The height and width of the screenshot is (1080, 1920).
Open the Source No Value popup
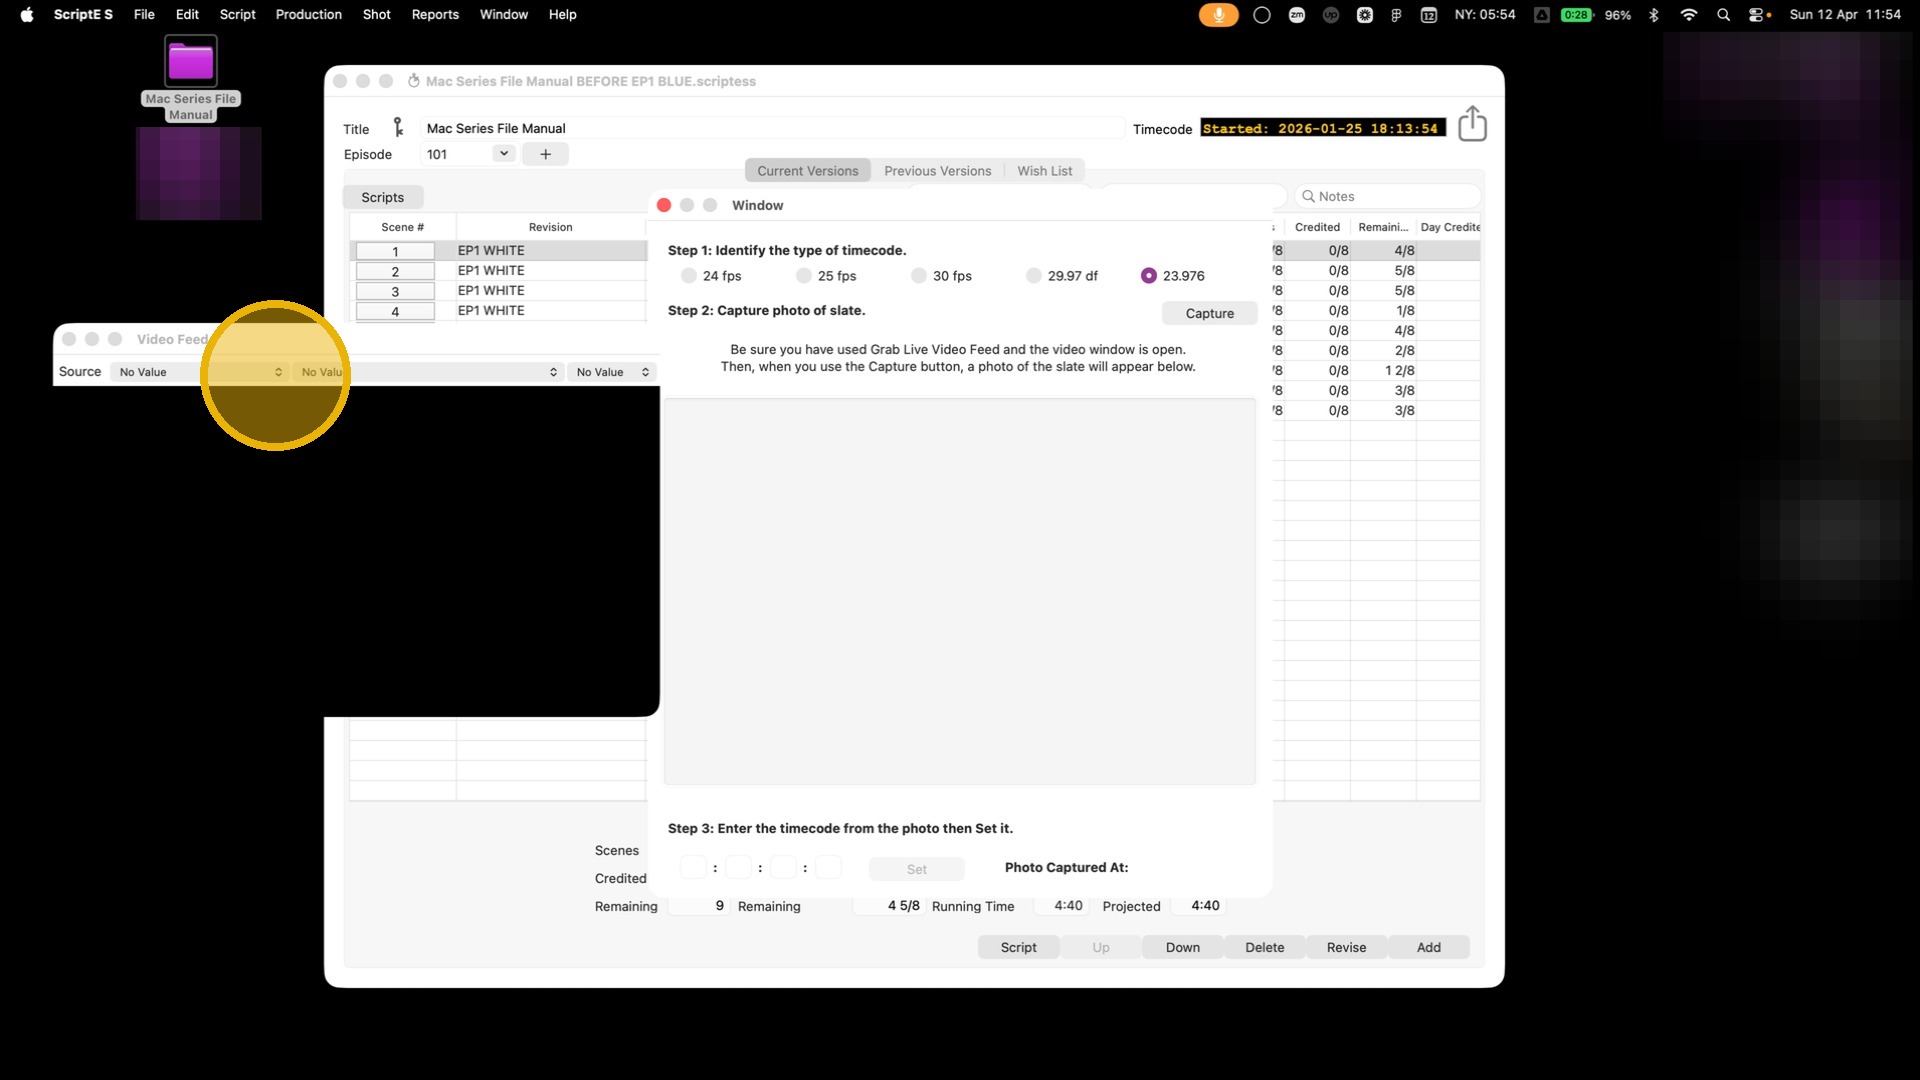(200, 372)
